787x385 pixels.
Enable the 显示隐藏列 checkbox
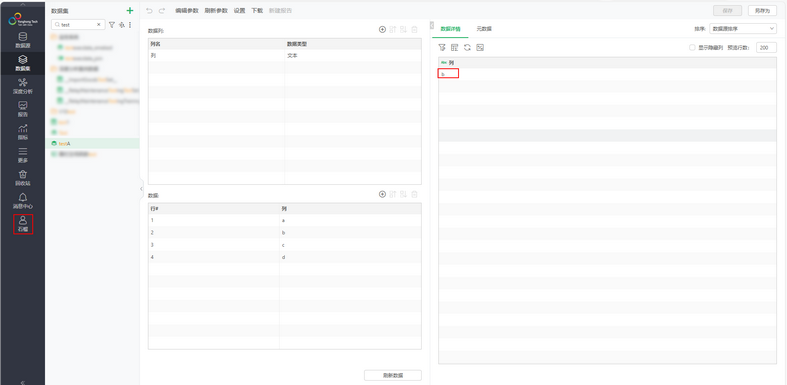tap(692, 48)
